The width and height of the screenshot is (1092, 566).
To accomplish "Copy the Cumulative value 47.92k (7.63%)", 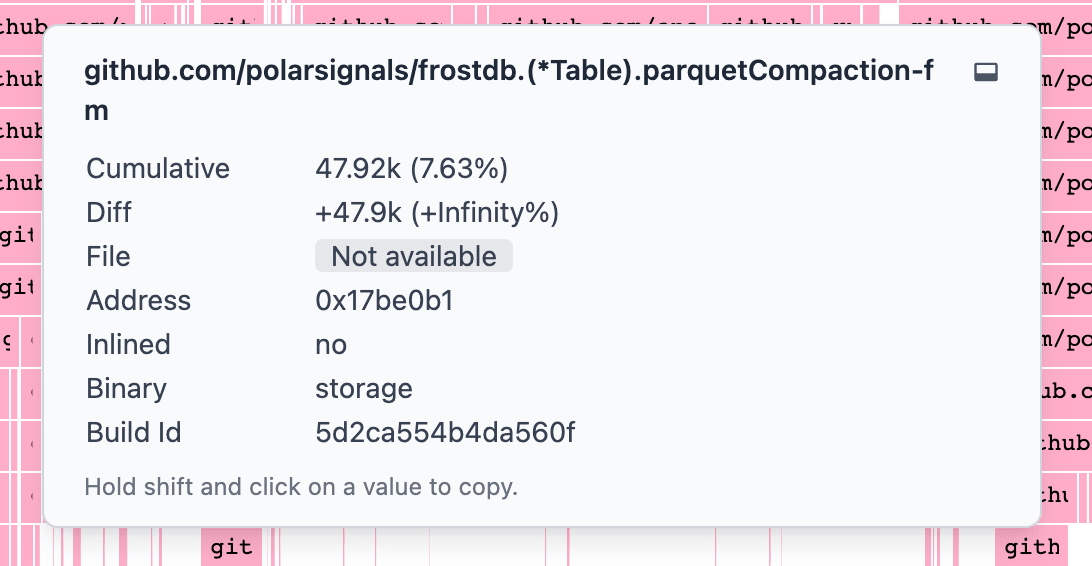I will point(411,169).
